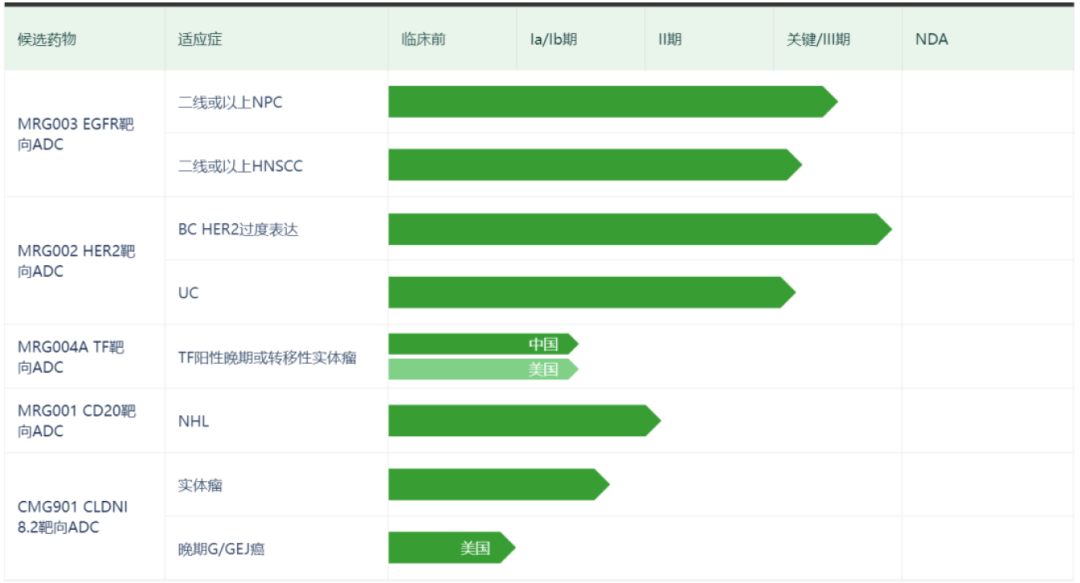Select the 关键/III期 stage header
Image resolution: width=1080 pixels, height=583 pixels.
click(818, 39)
